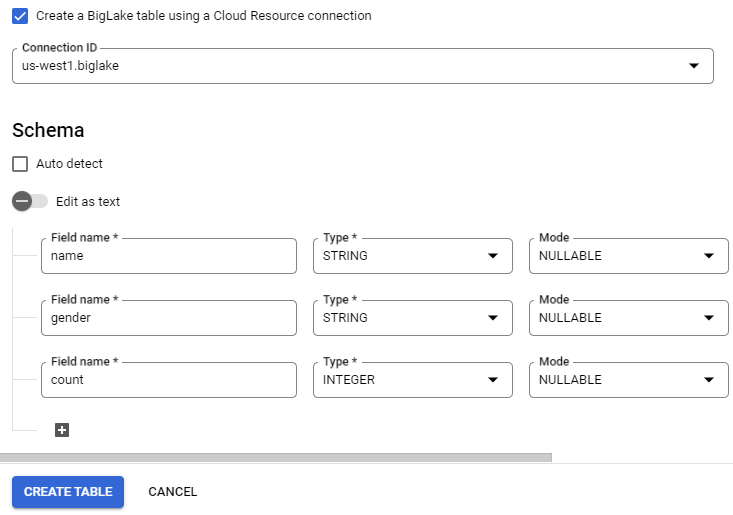Open Mode dropdown for gender field
Image resolution: width=733 pixels, height=515 pixels.
click(628, 318)
